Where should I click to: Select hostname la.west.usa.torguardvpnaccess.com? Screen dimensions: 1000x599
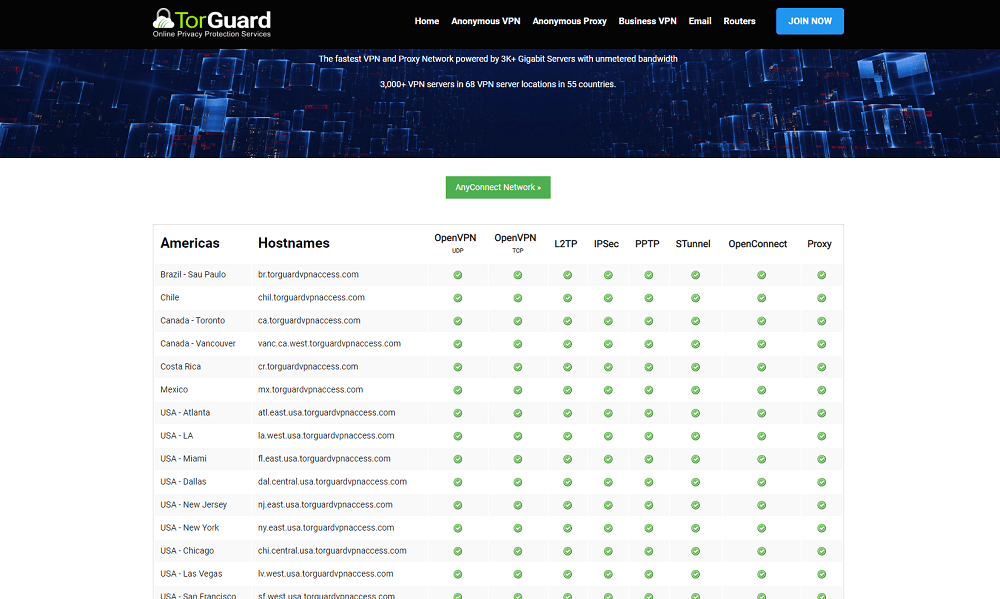326,435
